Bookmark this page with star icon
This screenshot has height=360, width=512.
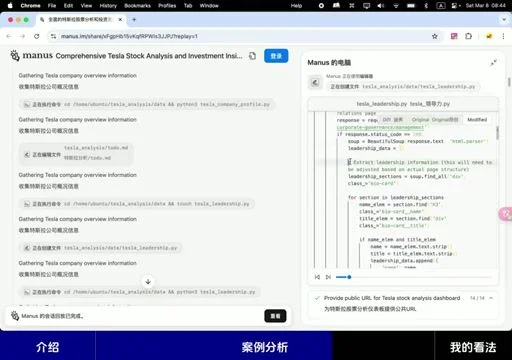(x=435, y=36)
